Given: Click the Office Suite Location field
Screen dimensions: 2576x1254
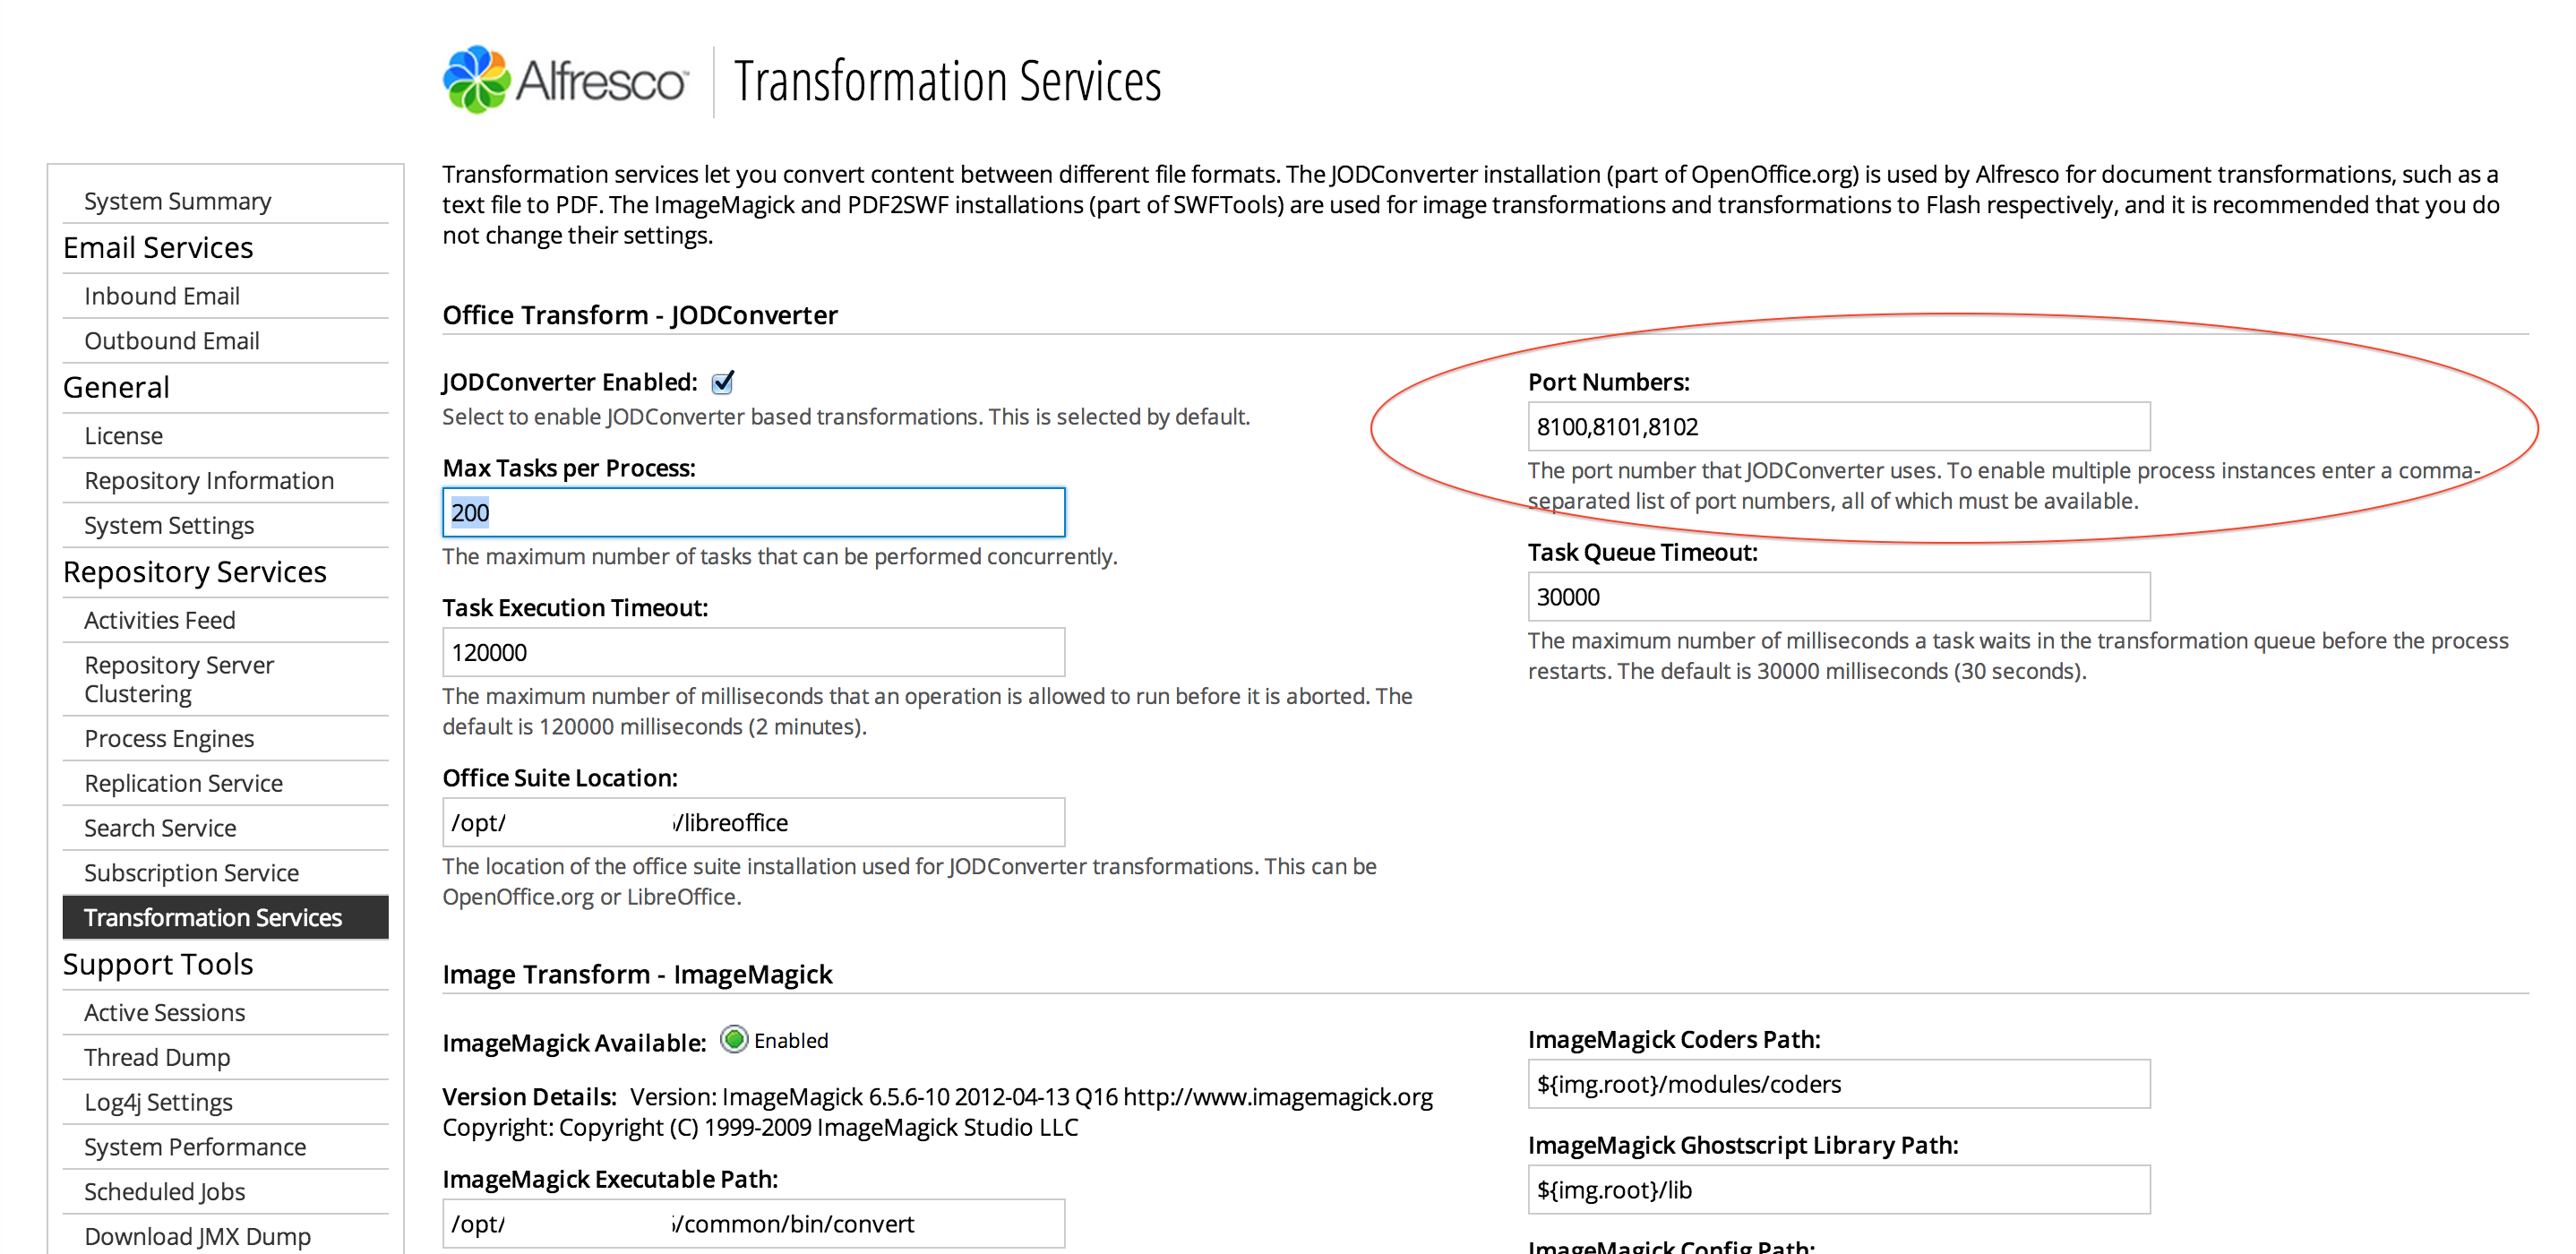Looking at the screenshot, I should 754,823.
